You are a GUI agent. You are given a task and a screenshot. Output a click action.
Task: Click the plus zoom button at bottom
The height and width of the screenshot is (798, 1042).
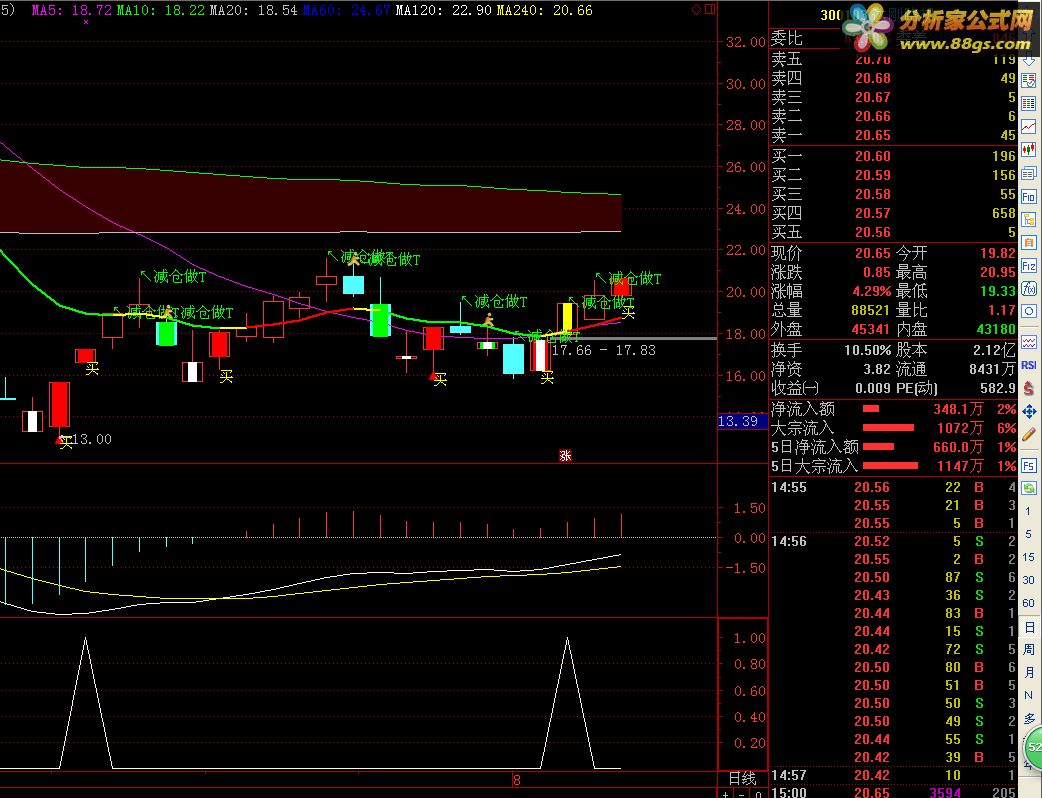click(726, 793)
